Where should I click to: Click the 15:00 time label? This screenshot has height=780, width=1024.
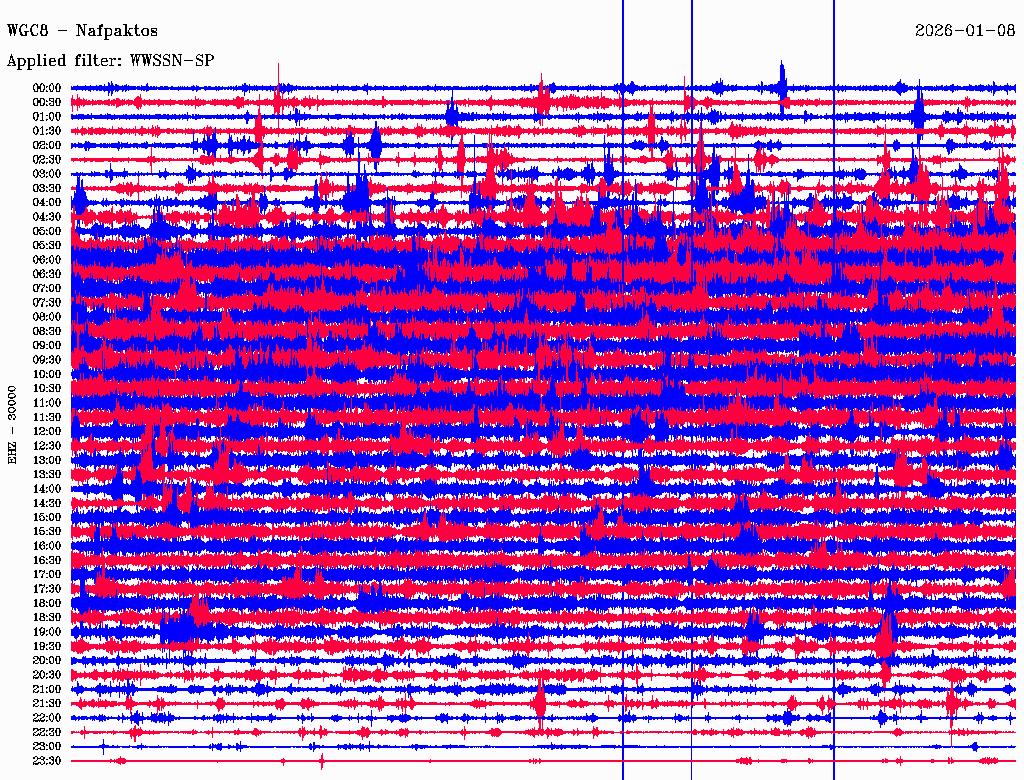46,517
